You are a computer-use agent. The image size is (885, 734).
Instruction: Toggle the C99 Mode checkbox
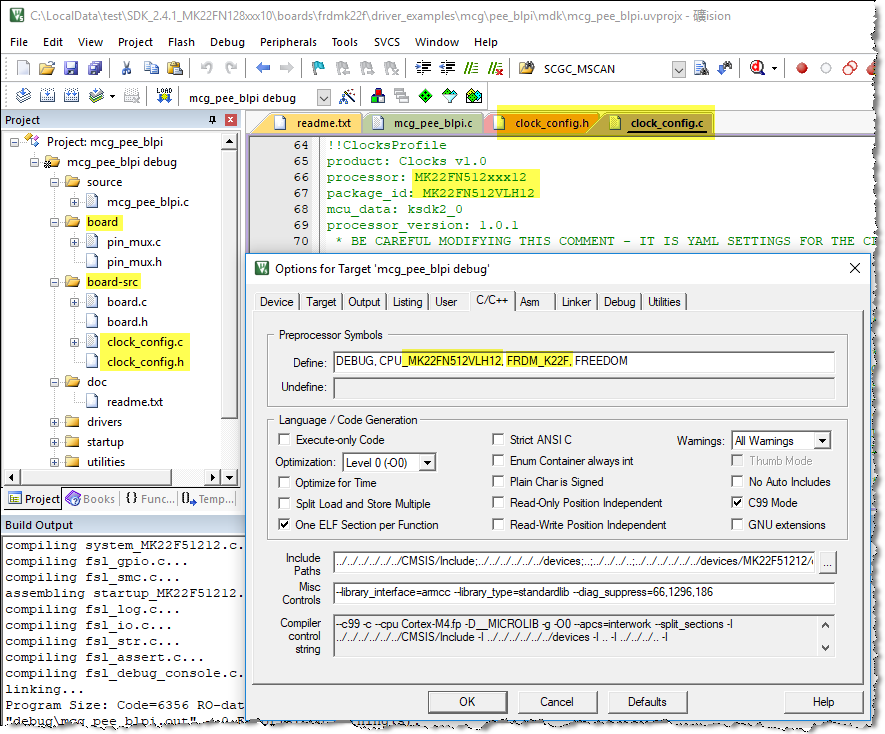737,503
